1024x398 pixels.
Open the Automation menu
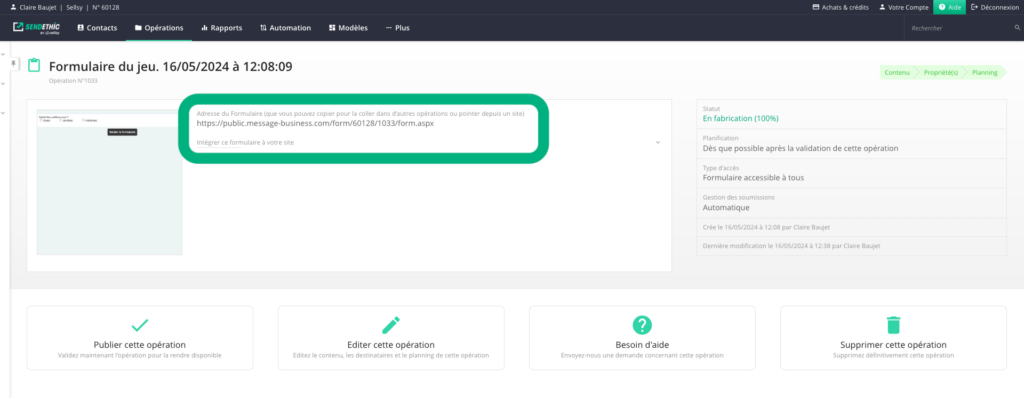285,28
